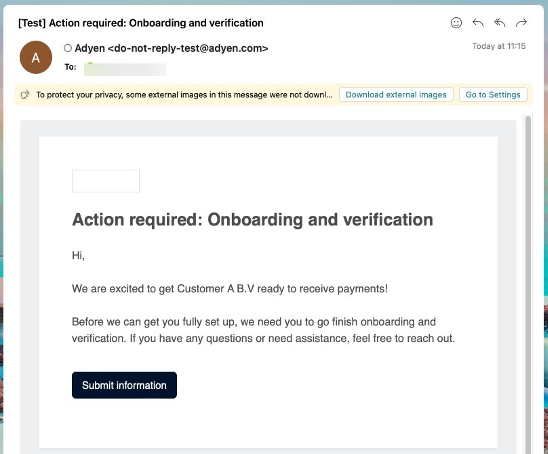Click the Customer A B.V sentence
This screenshot has width=548, height=454.
coord(230,289)
